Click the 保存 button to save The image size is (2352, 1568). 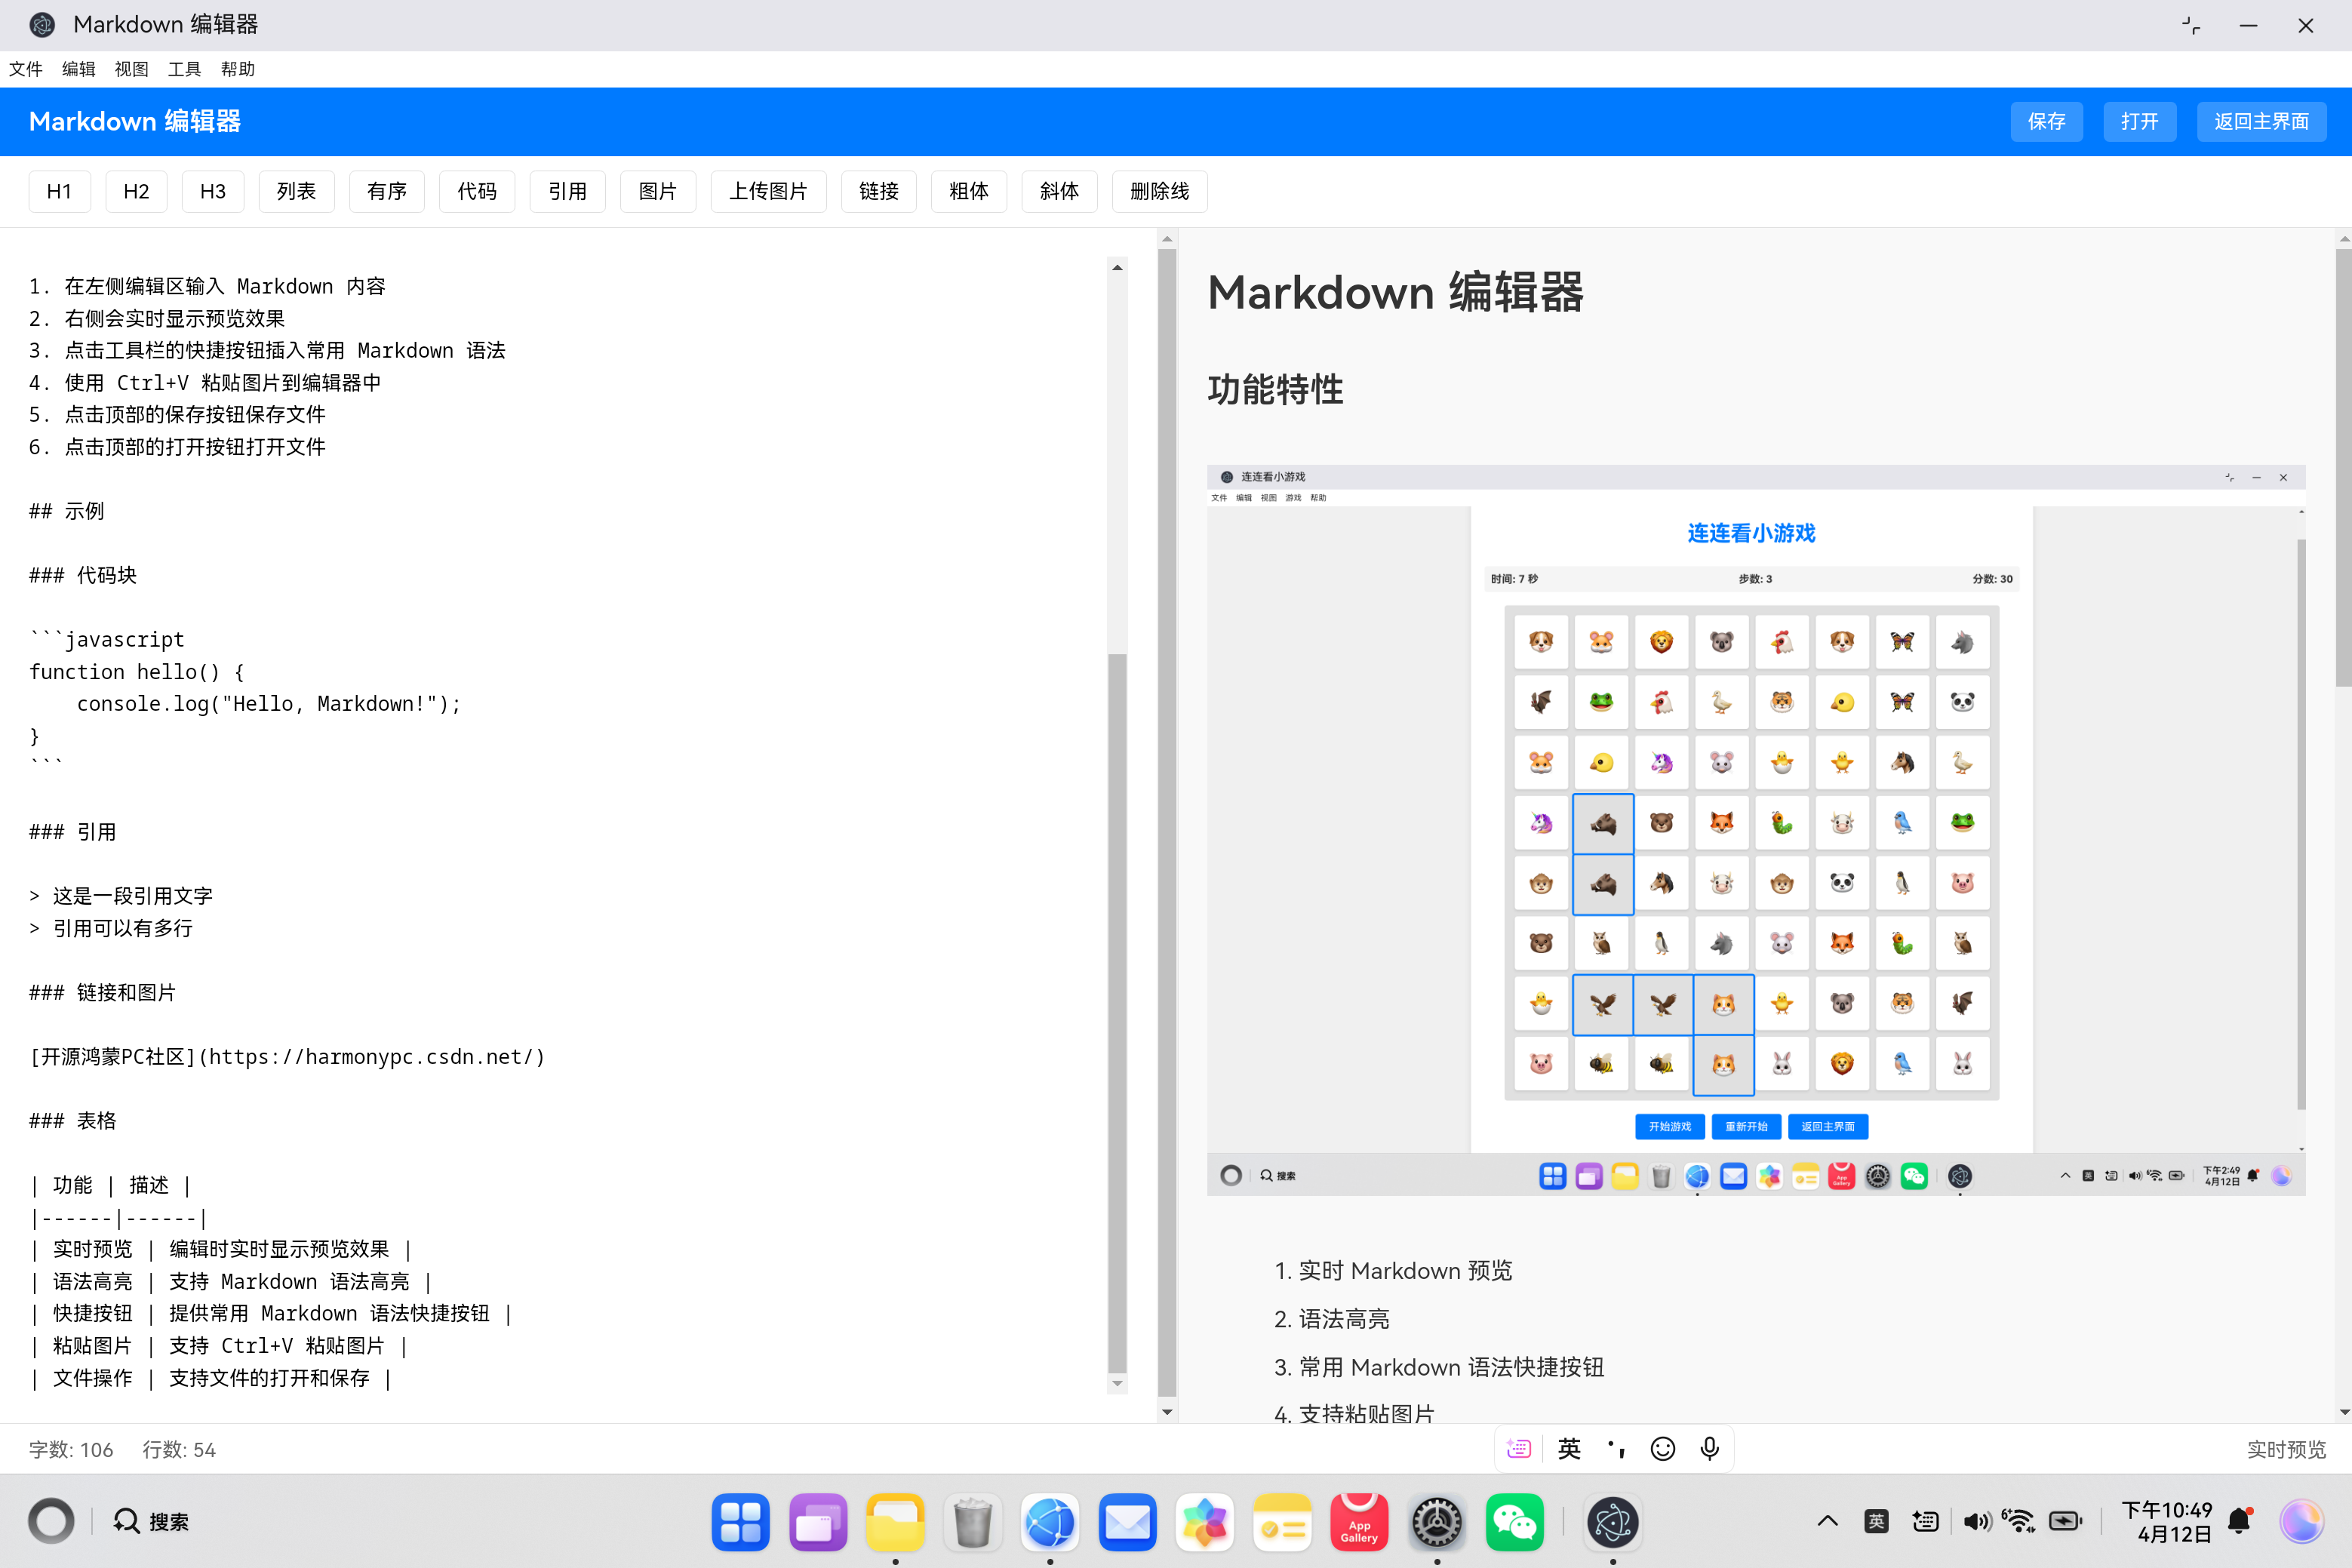2046,121
